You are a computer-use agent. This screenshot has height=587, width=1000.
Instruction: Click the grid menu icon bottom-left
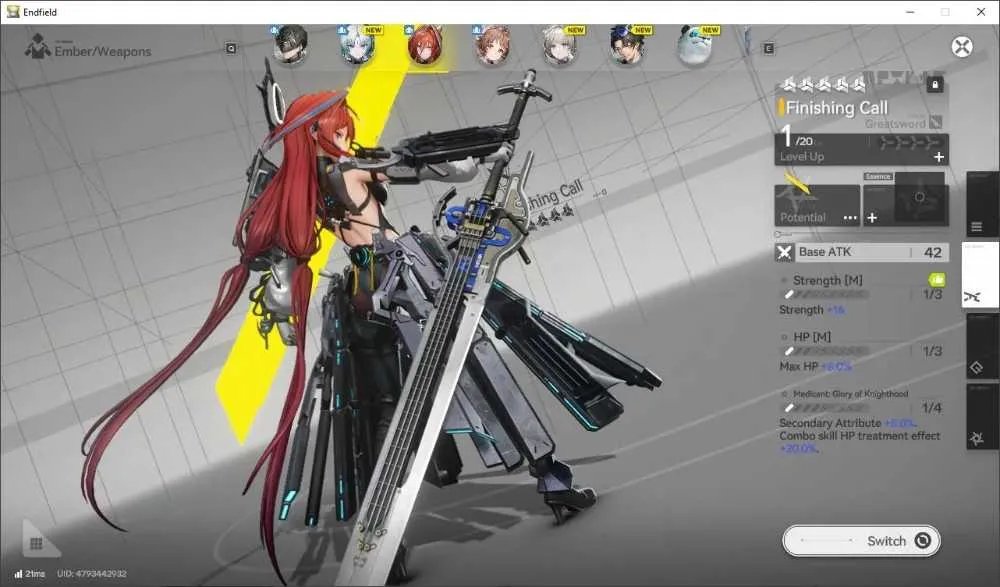coord(36,544)
